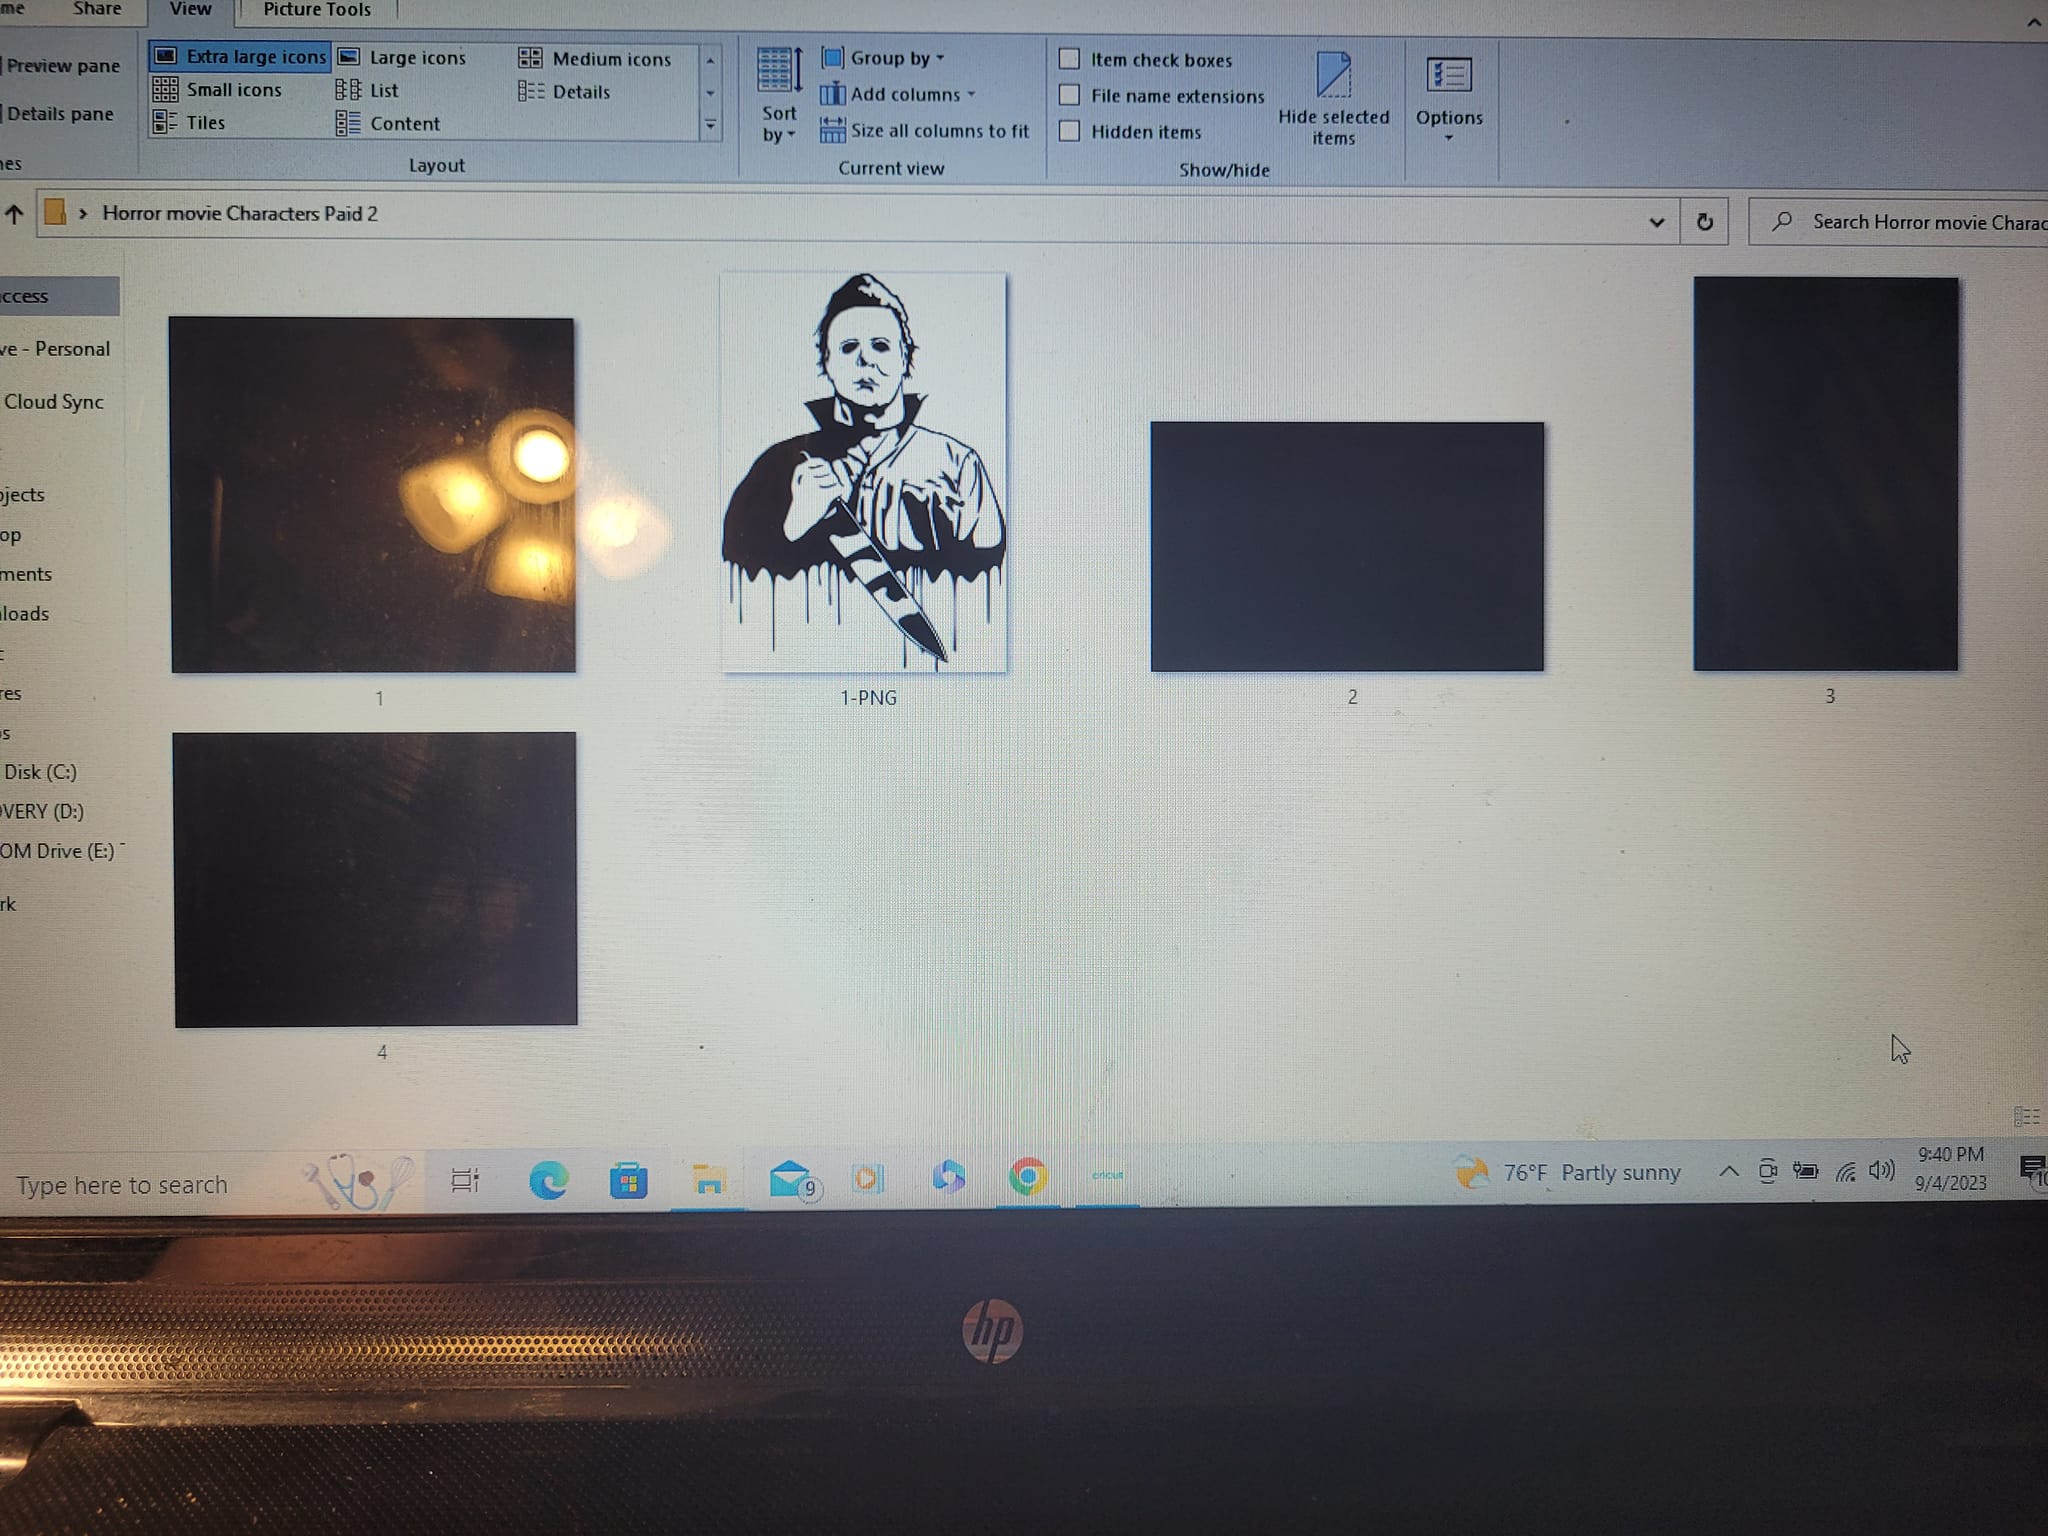Open the View ribbon tab
Image resolution: width=2048 pixels, height=1536 pixels.
190,10
